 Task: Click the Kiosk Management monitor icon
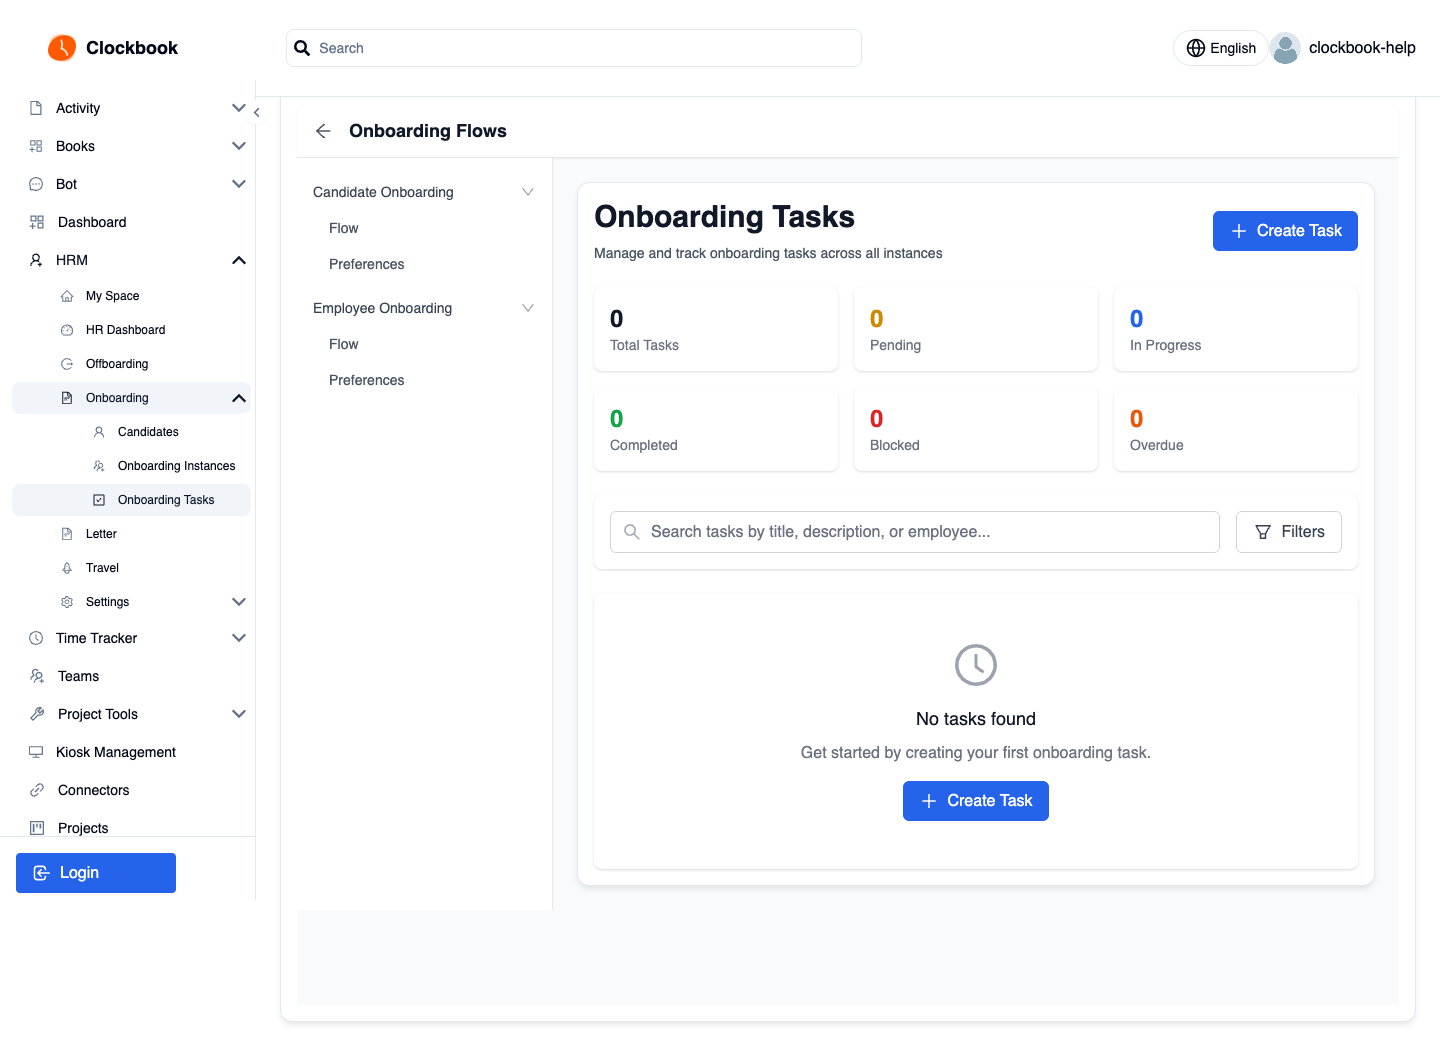pyautogui.click(x=36, y=752)
